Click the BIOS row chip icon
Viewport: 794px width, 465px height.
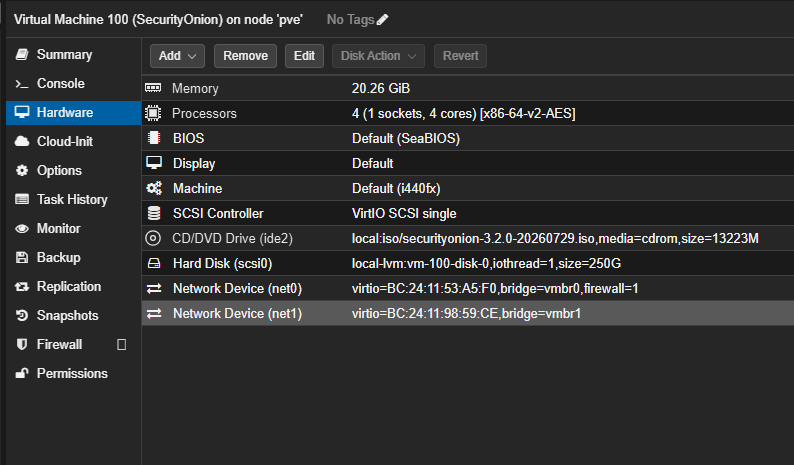click(153, 138)
